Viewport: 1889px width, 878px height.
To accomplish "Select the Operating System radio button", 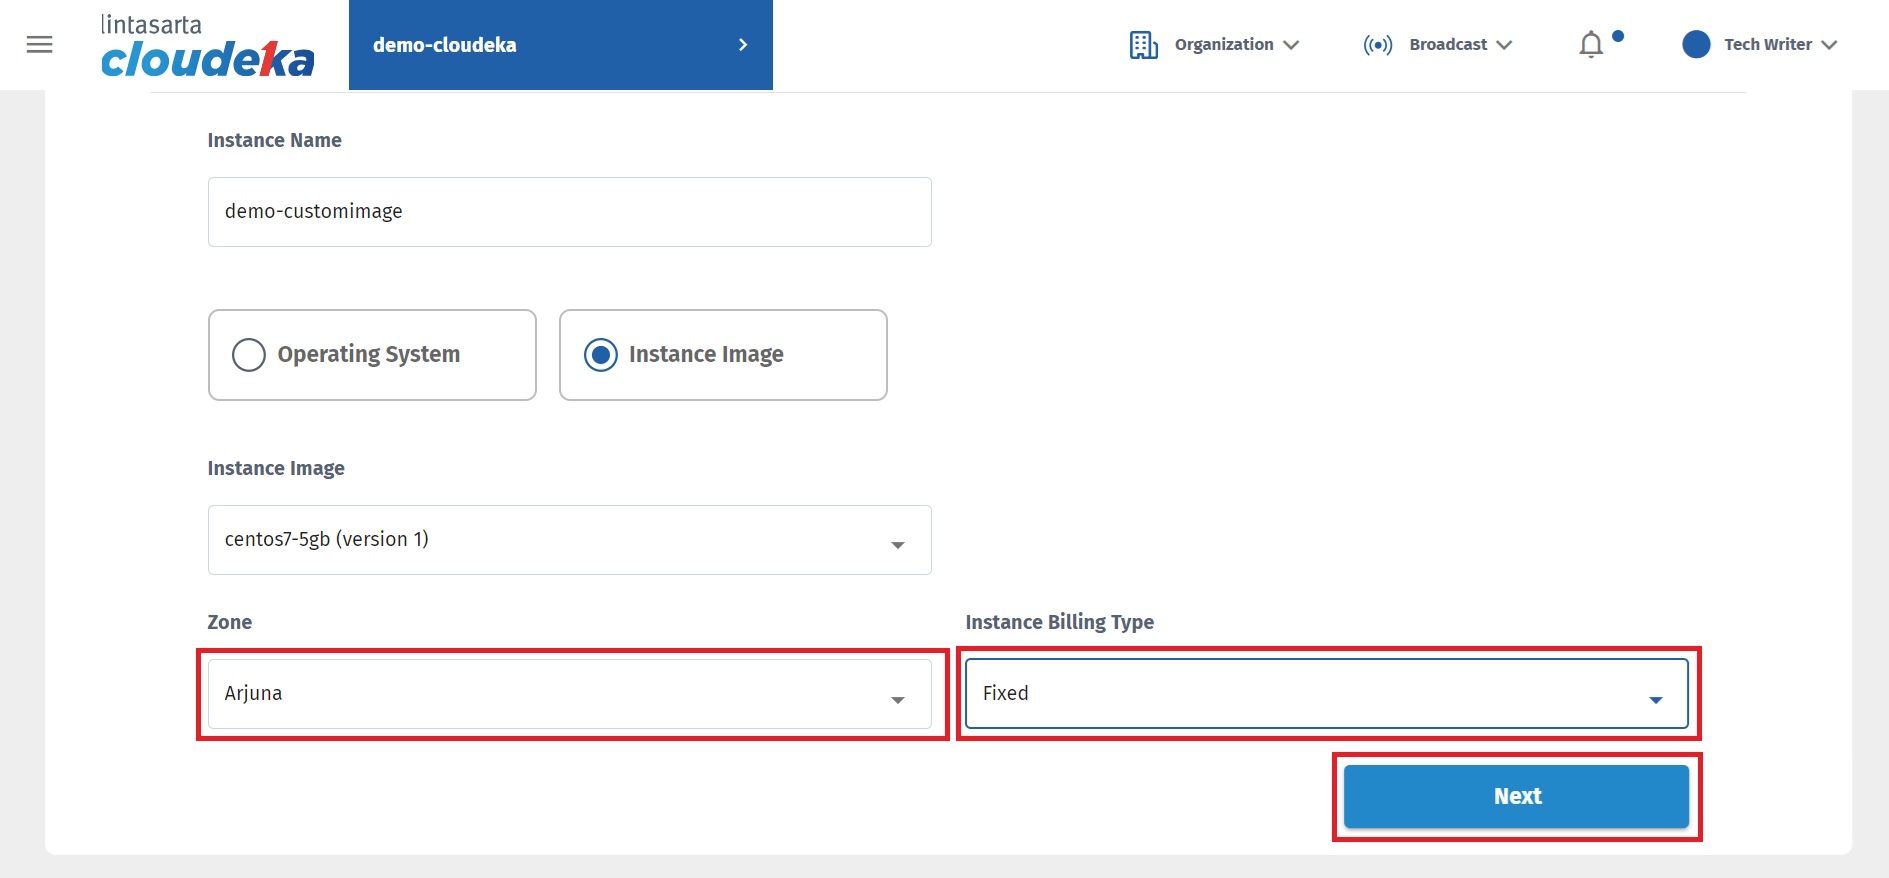I will point(249,355).
